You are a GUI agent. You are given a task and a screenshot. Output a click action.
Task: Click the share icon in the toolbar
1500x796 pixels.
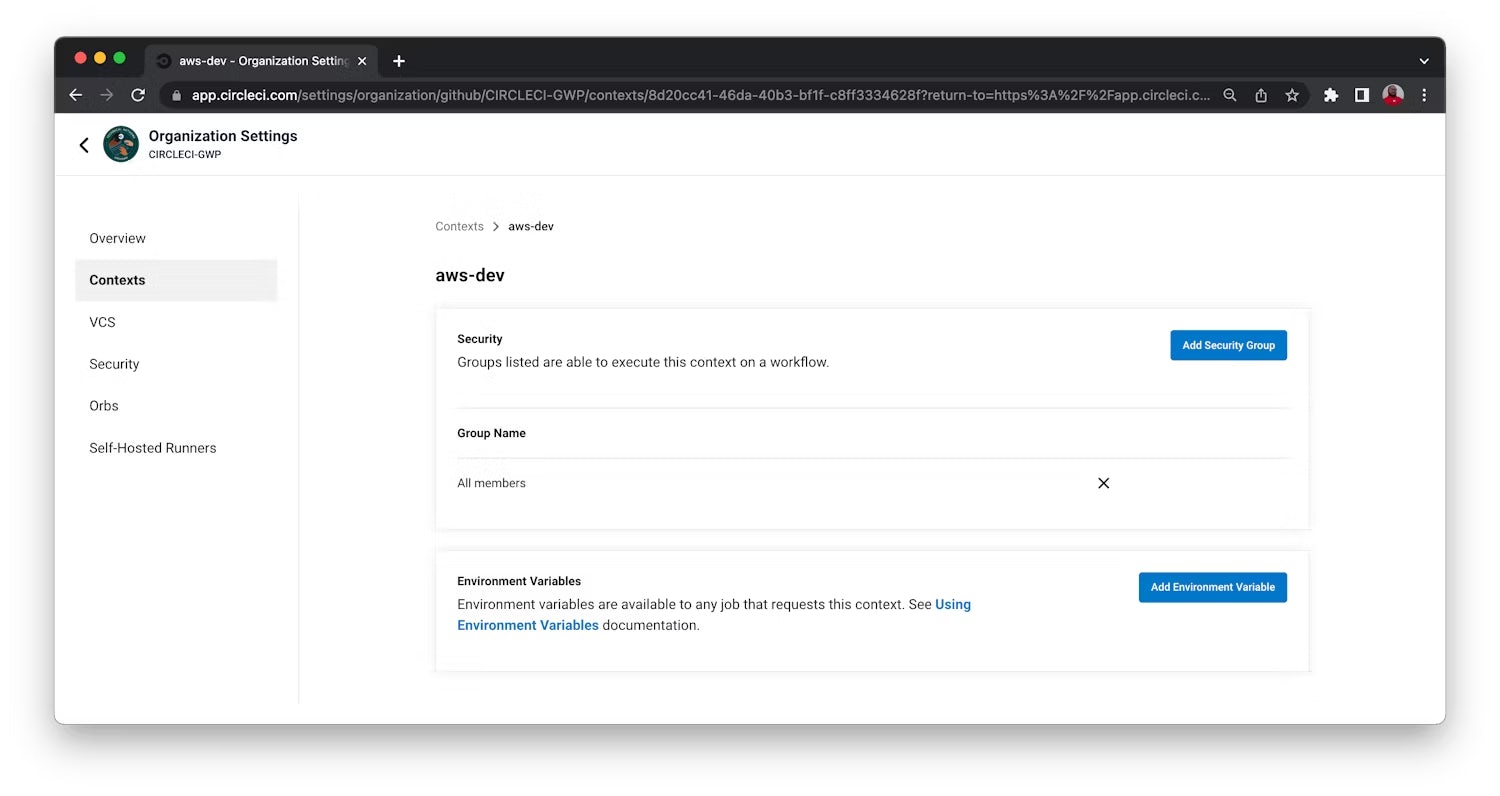(1261, 95)
